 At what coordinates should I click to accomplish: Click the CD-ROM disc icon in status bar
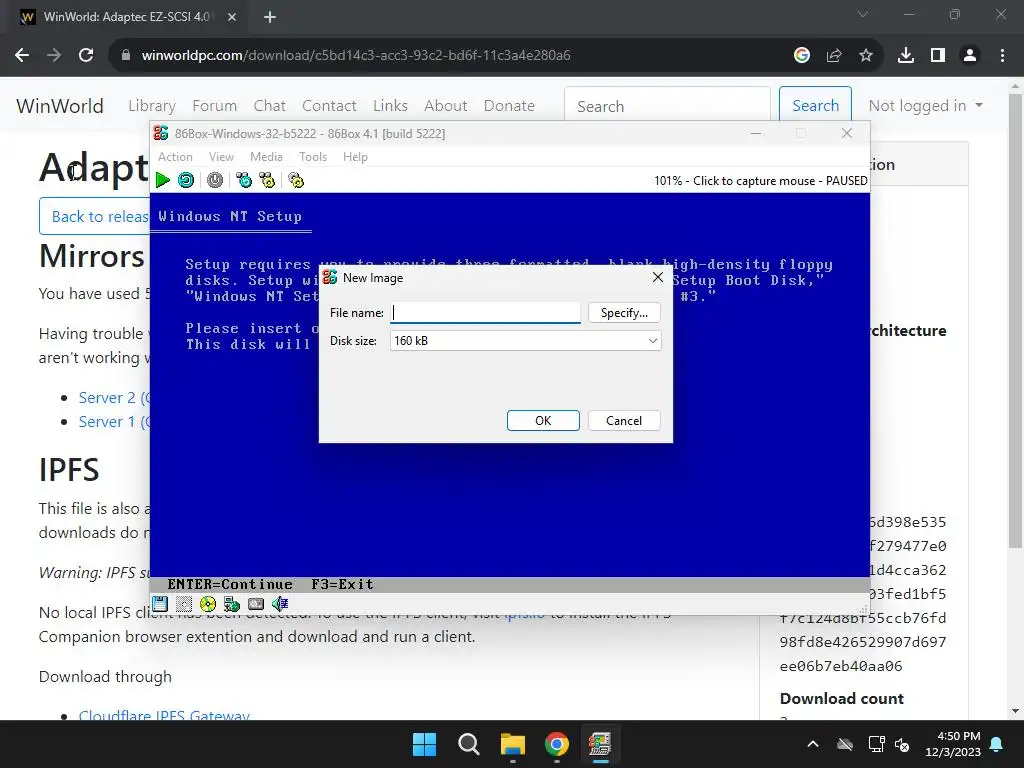tap(208, 604)
